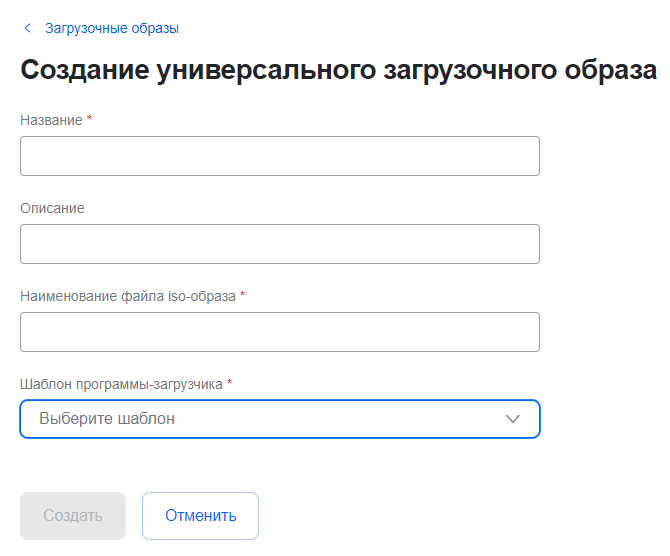Click the Шаблон программы-загрузчика label
The width and height of the screenshot is (670, 556).
[121, 384]
